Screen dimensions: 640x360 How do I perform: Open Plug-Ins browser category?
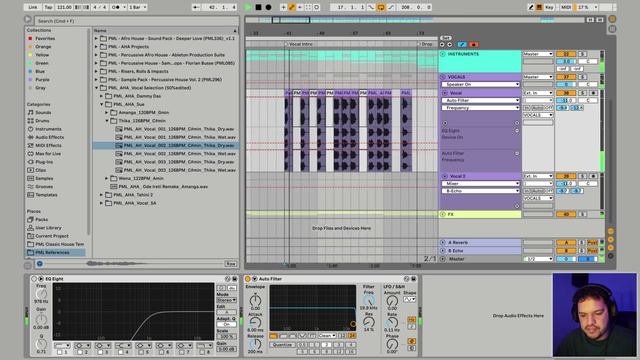[x=44, y=162]
